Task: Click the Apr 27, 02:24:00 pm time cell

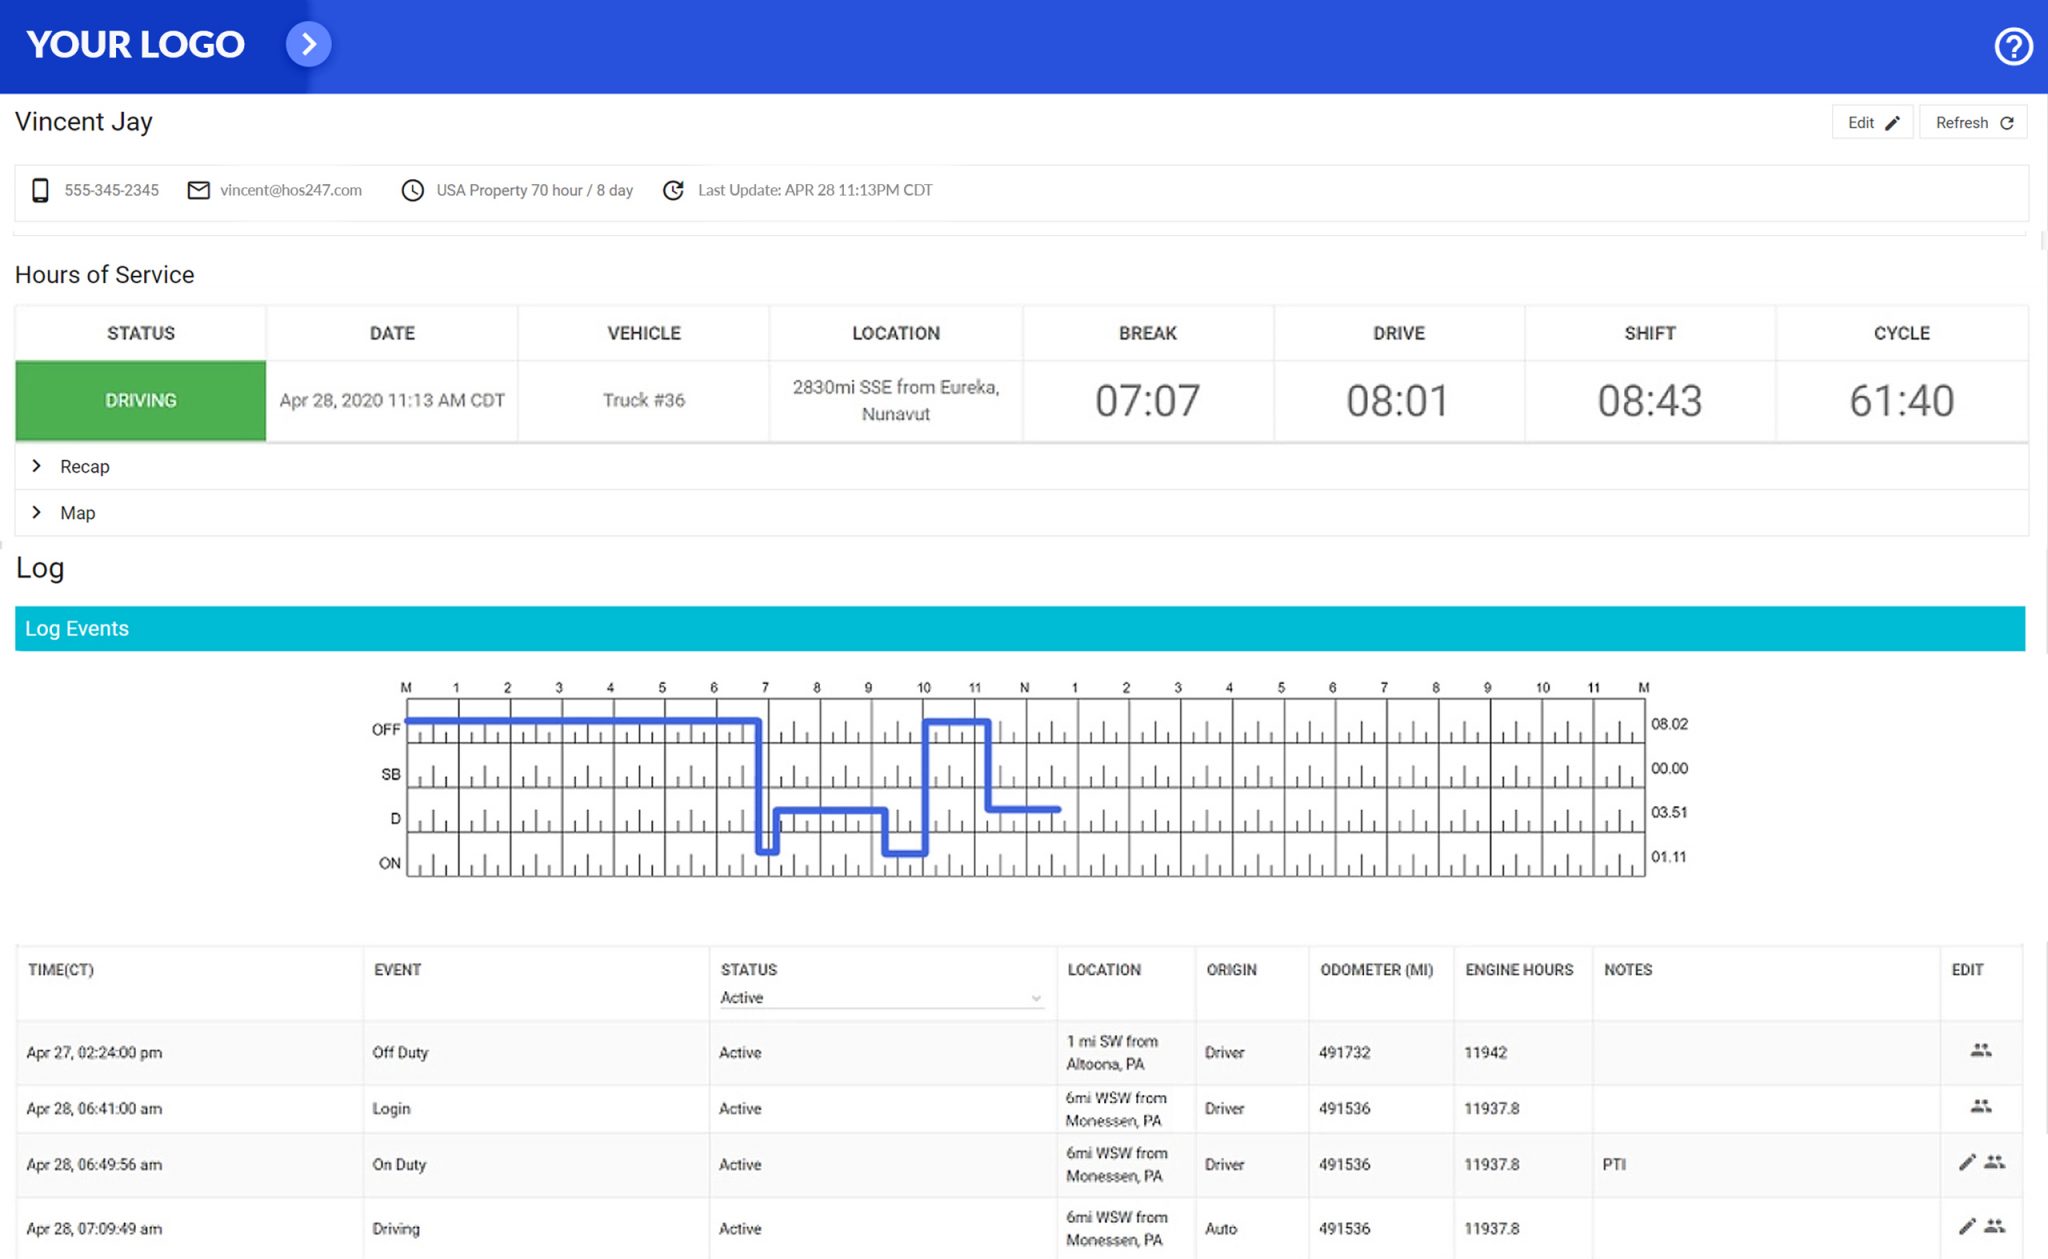Action: [95, 1053]
